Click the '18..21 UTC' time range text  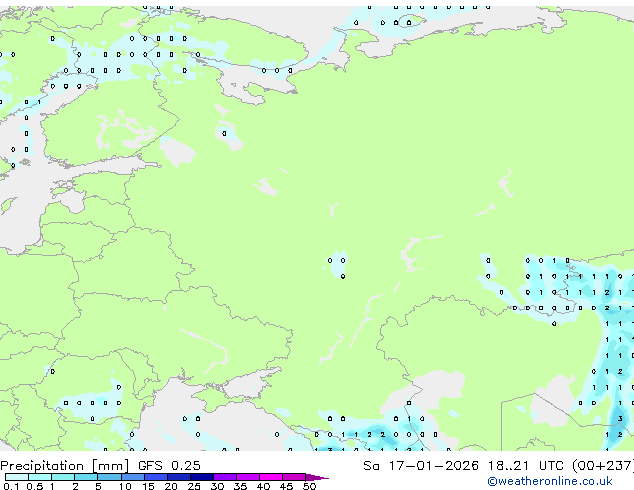tap(526, 466)
